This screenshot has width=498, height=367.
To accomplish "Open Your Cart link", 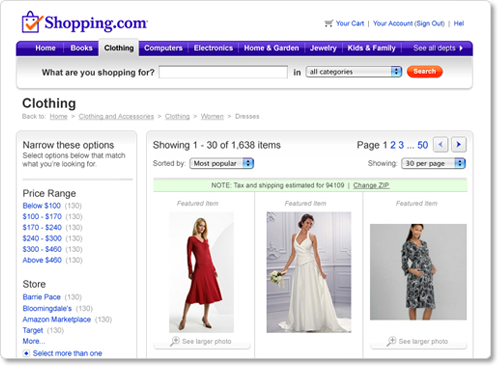I will click(x=350, y=23).
